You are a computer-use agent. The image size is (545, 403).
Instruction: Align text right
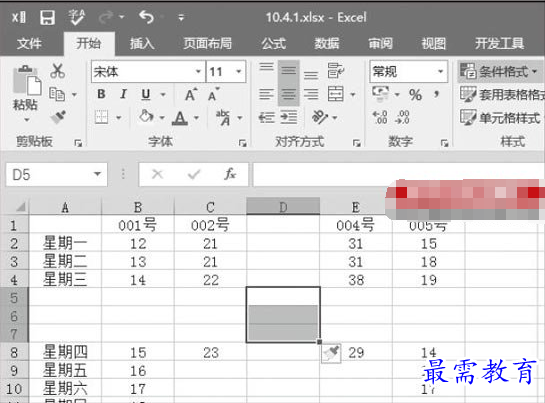[x=311, y=94]
